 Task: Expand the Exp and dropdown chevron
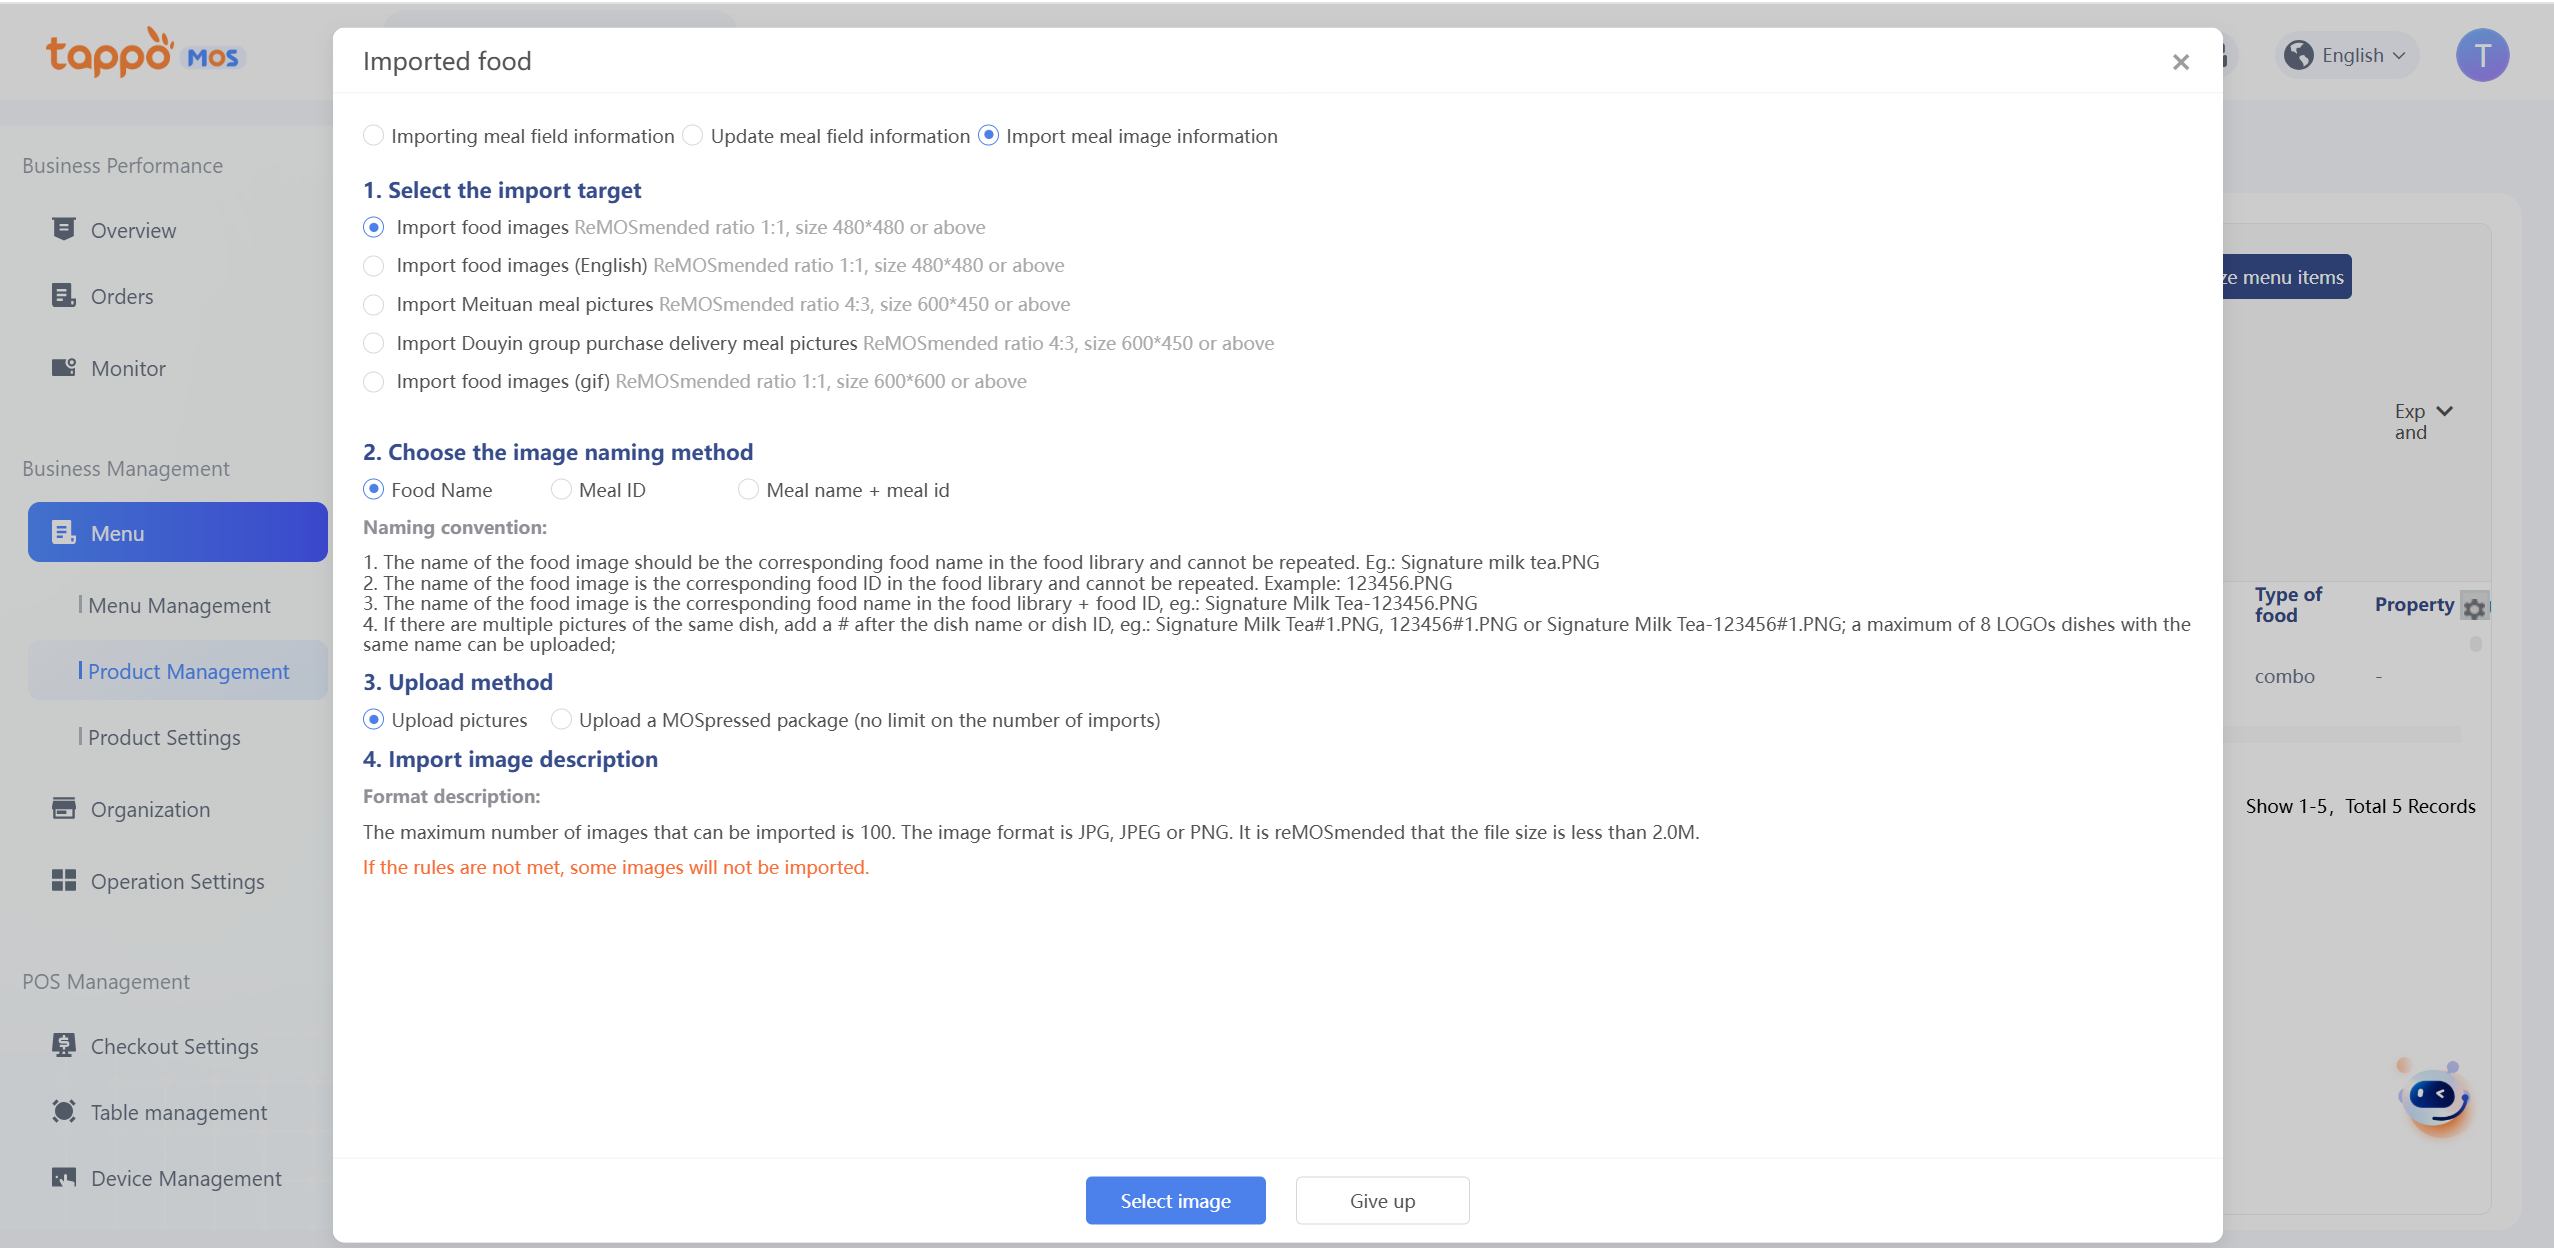click(x=2444, y=412)
